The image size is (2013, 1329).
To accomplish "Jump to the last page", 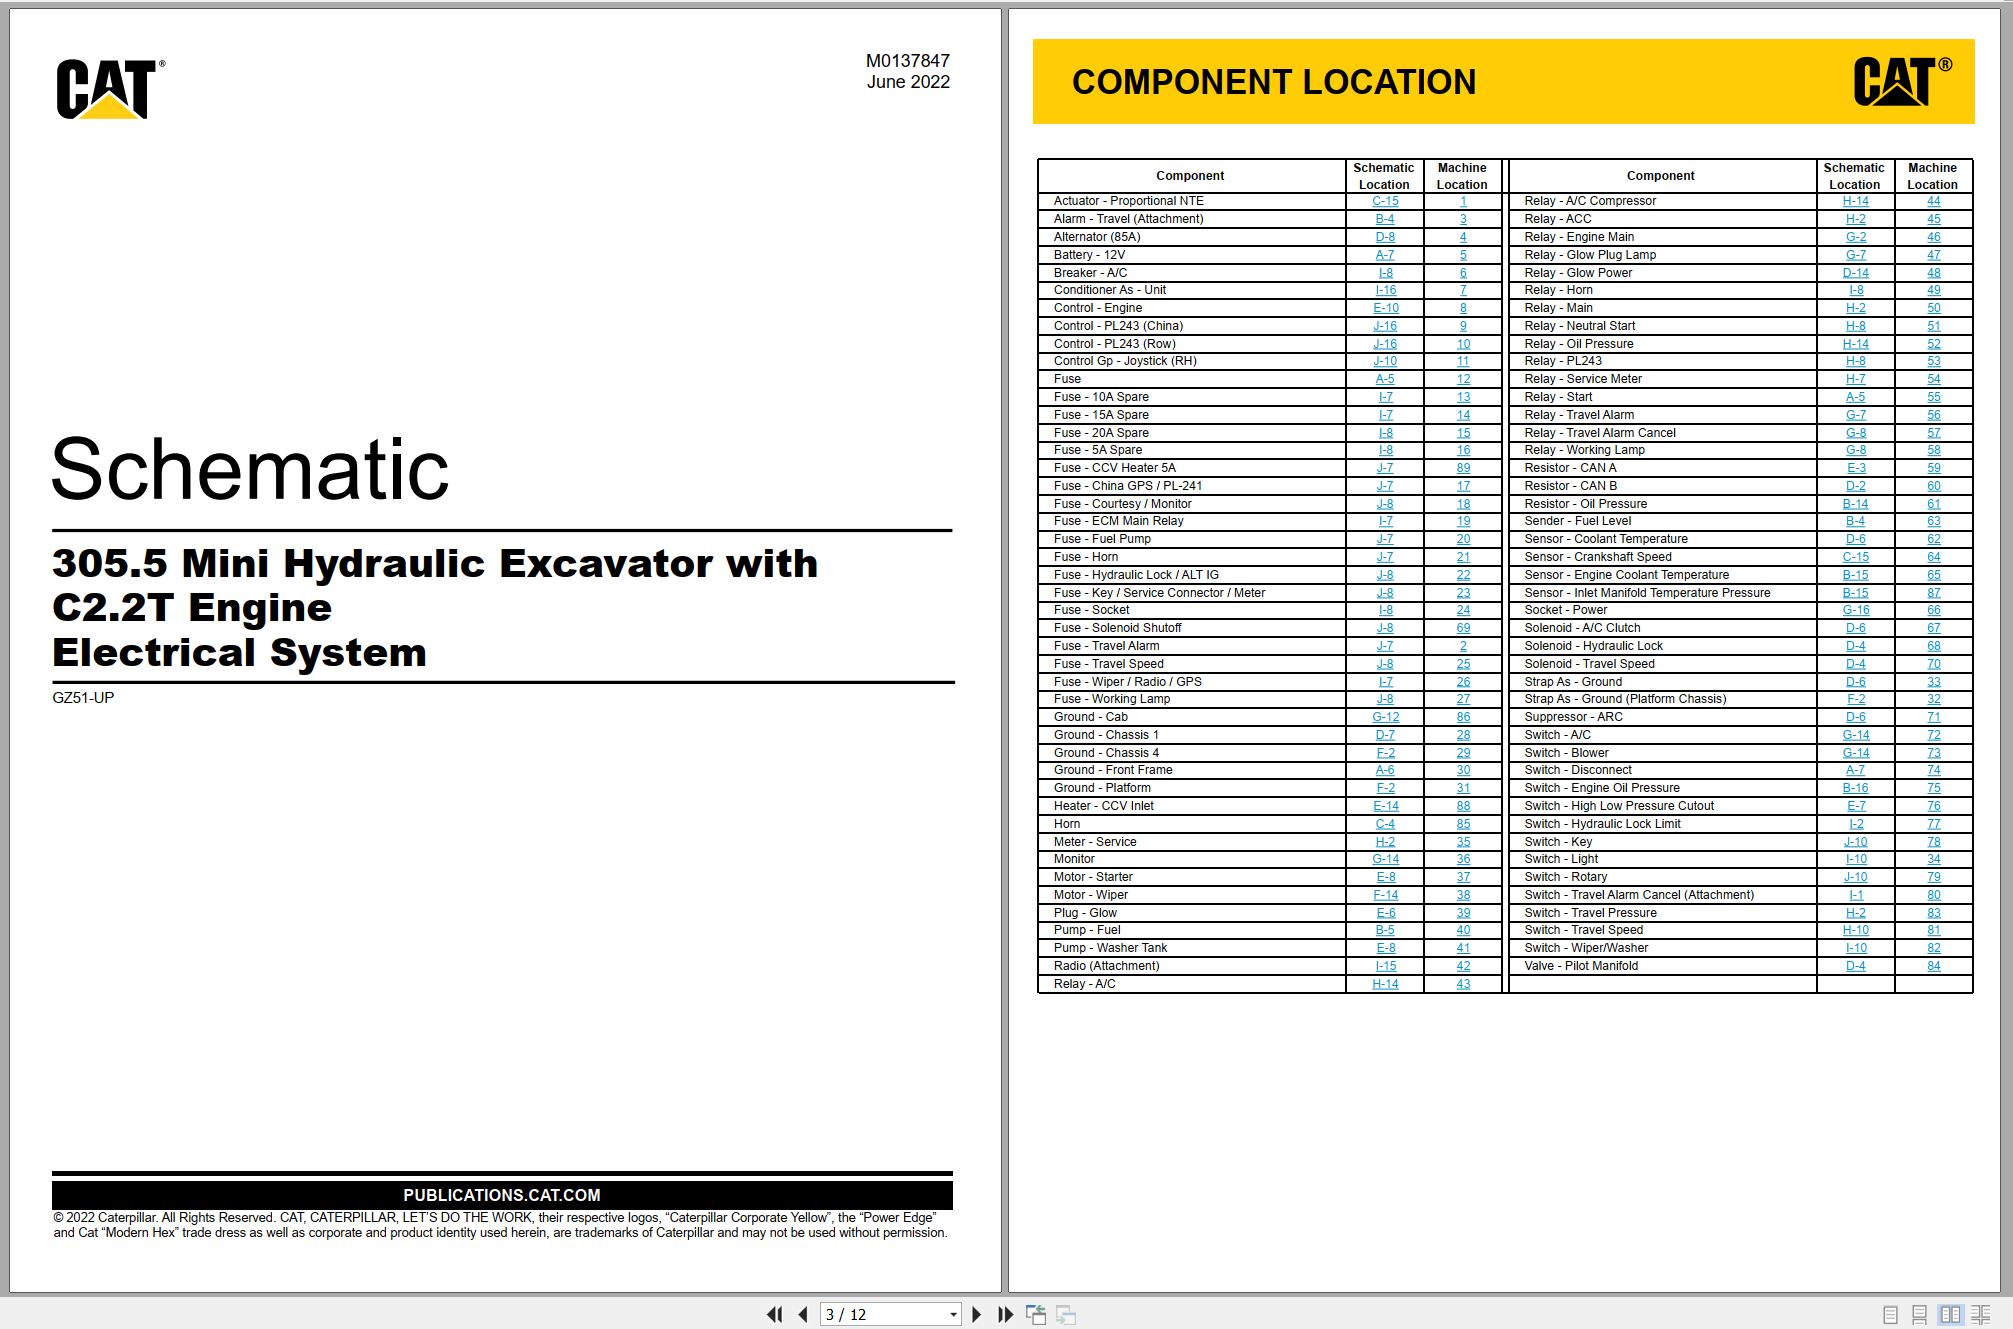I will point(1005,1314).
